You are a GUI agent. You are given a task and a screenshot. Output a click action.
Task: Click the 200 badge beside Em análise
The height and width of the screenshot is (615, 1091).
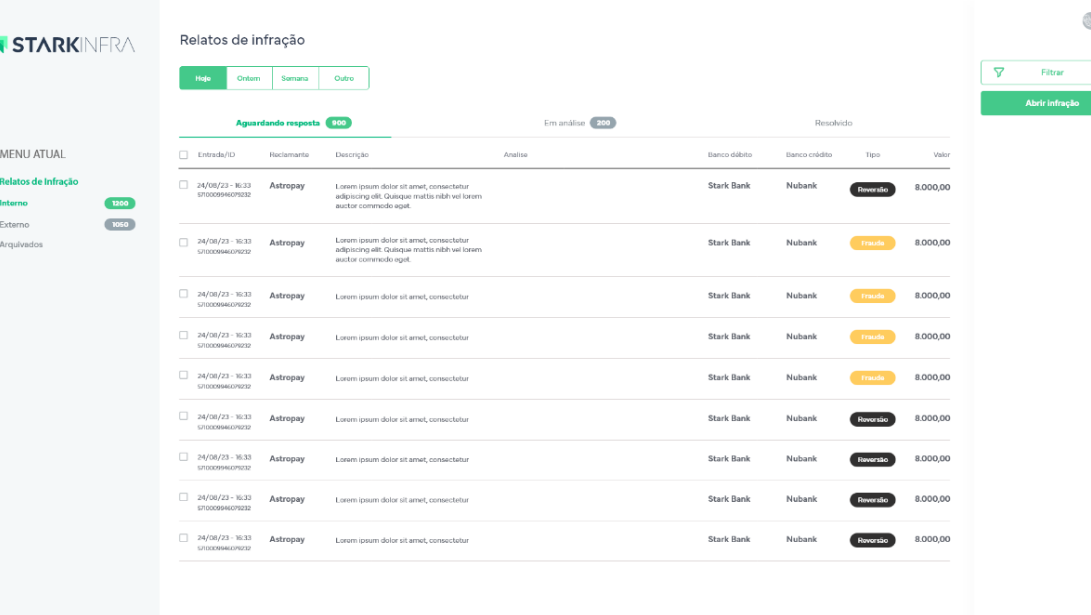coord(603,123)
